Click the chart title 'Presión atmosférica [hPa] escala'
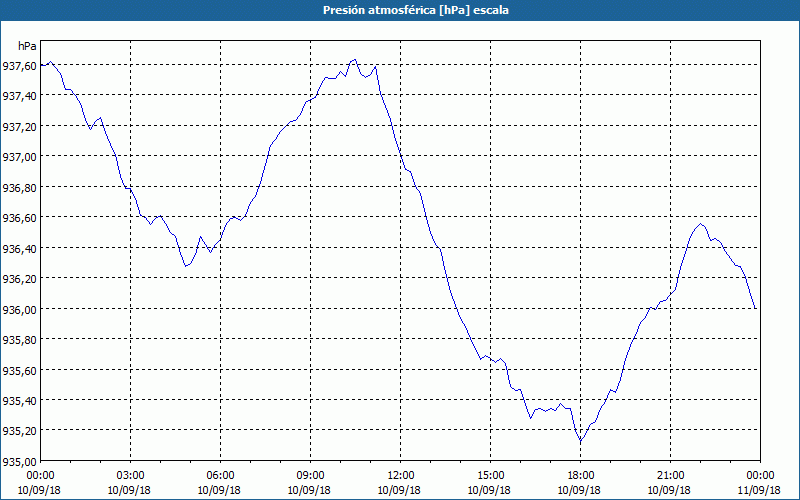This screenshot has height=500, width=800. 415,10
